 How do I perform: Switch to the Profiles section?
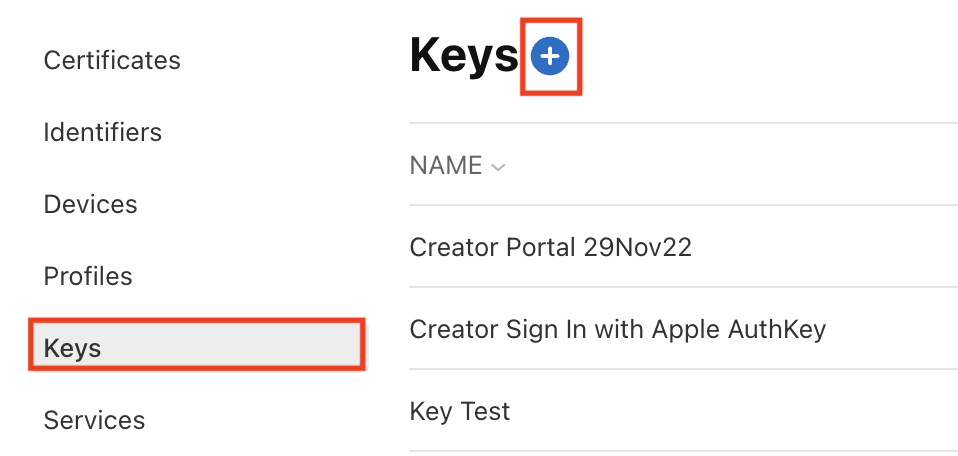point(88,276)
